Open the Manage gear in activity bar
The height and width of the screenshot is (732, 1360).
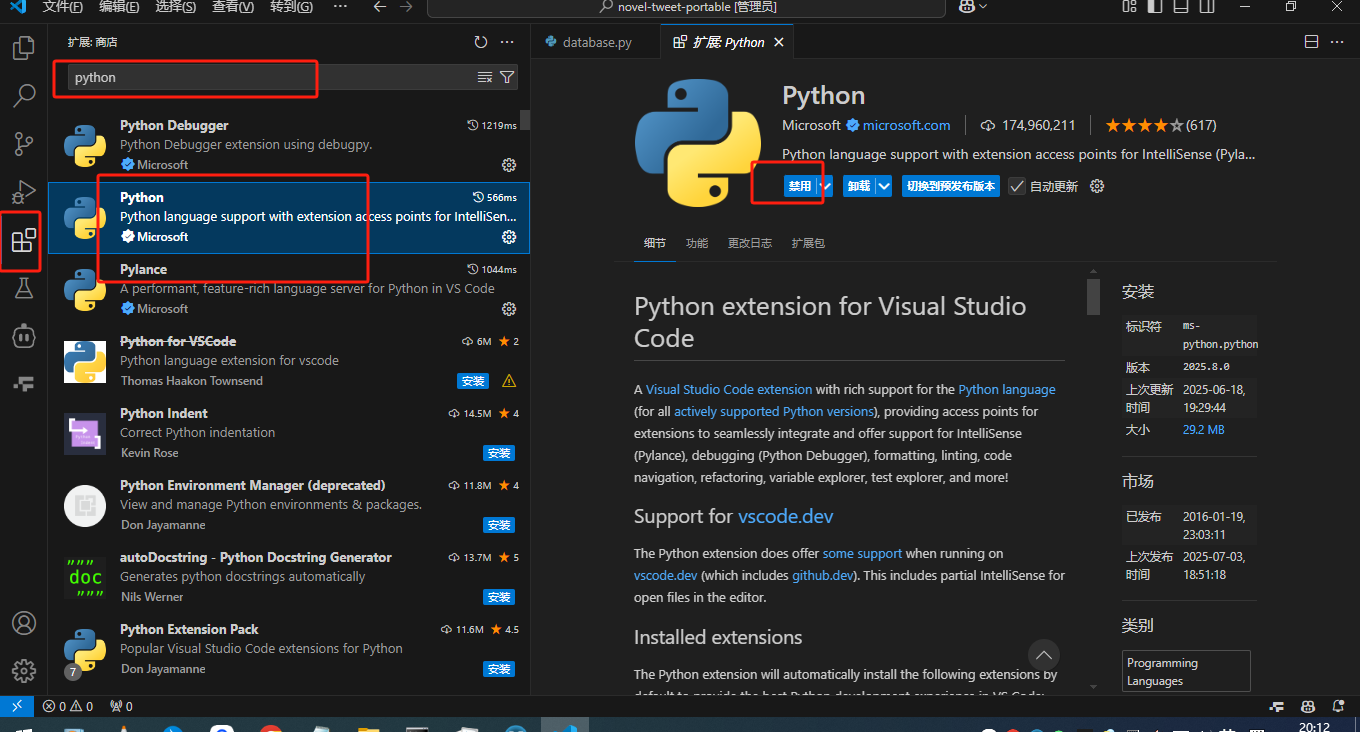tap(23, 670)
